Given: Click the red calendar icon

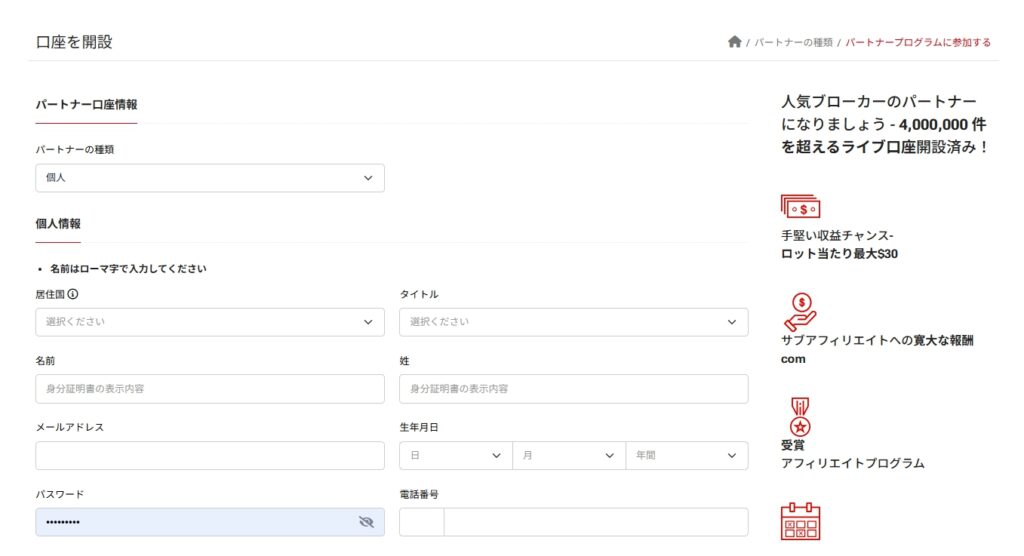Looking at the screenshot, I should point(799,522).
